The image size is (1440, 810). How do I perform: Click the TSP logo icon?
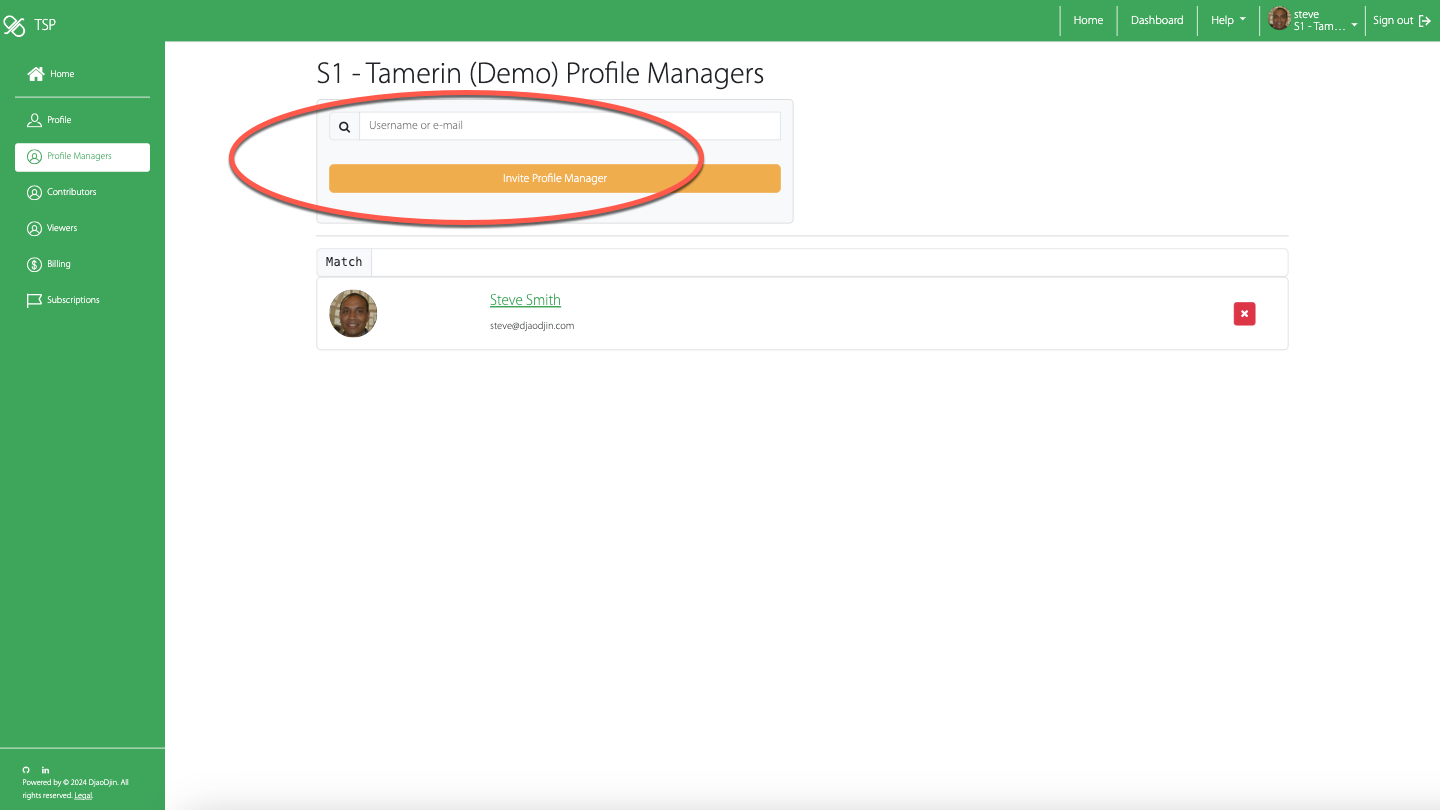coord(14,25)
